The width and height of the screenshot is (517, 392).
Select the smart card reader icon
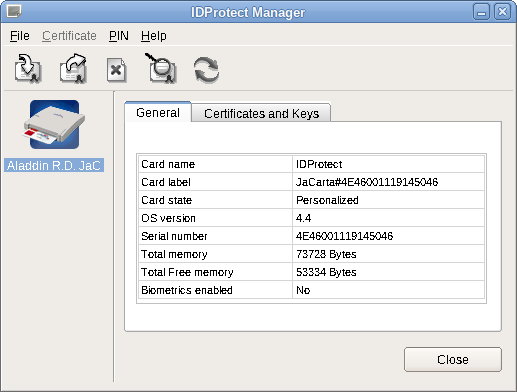point(54,124)
